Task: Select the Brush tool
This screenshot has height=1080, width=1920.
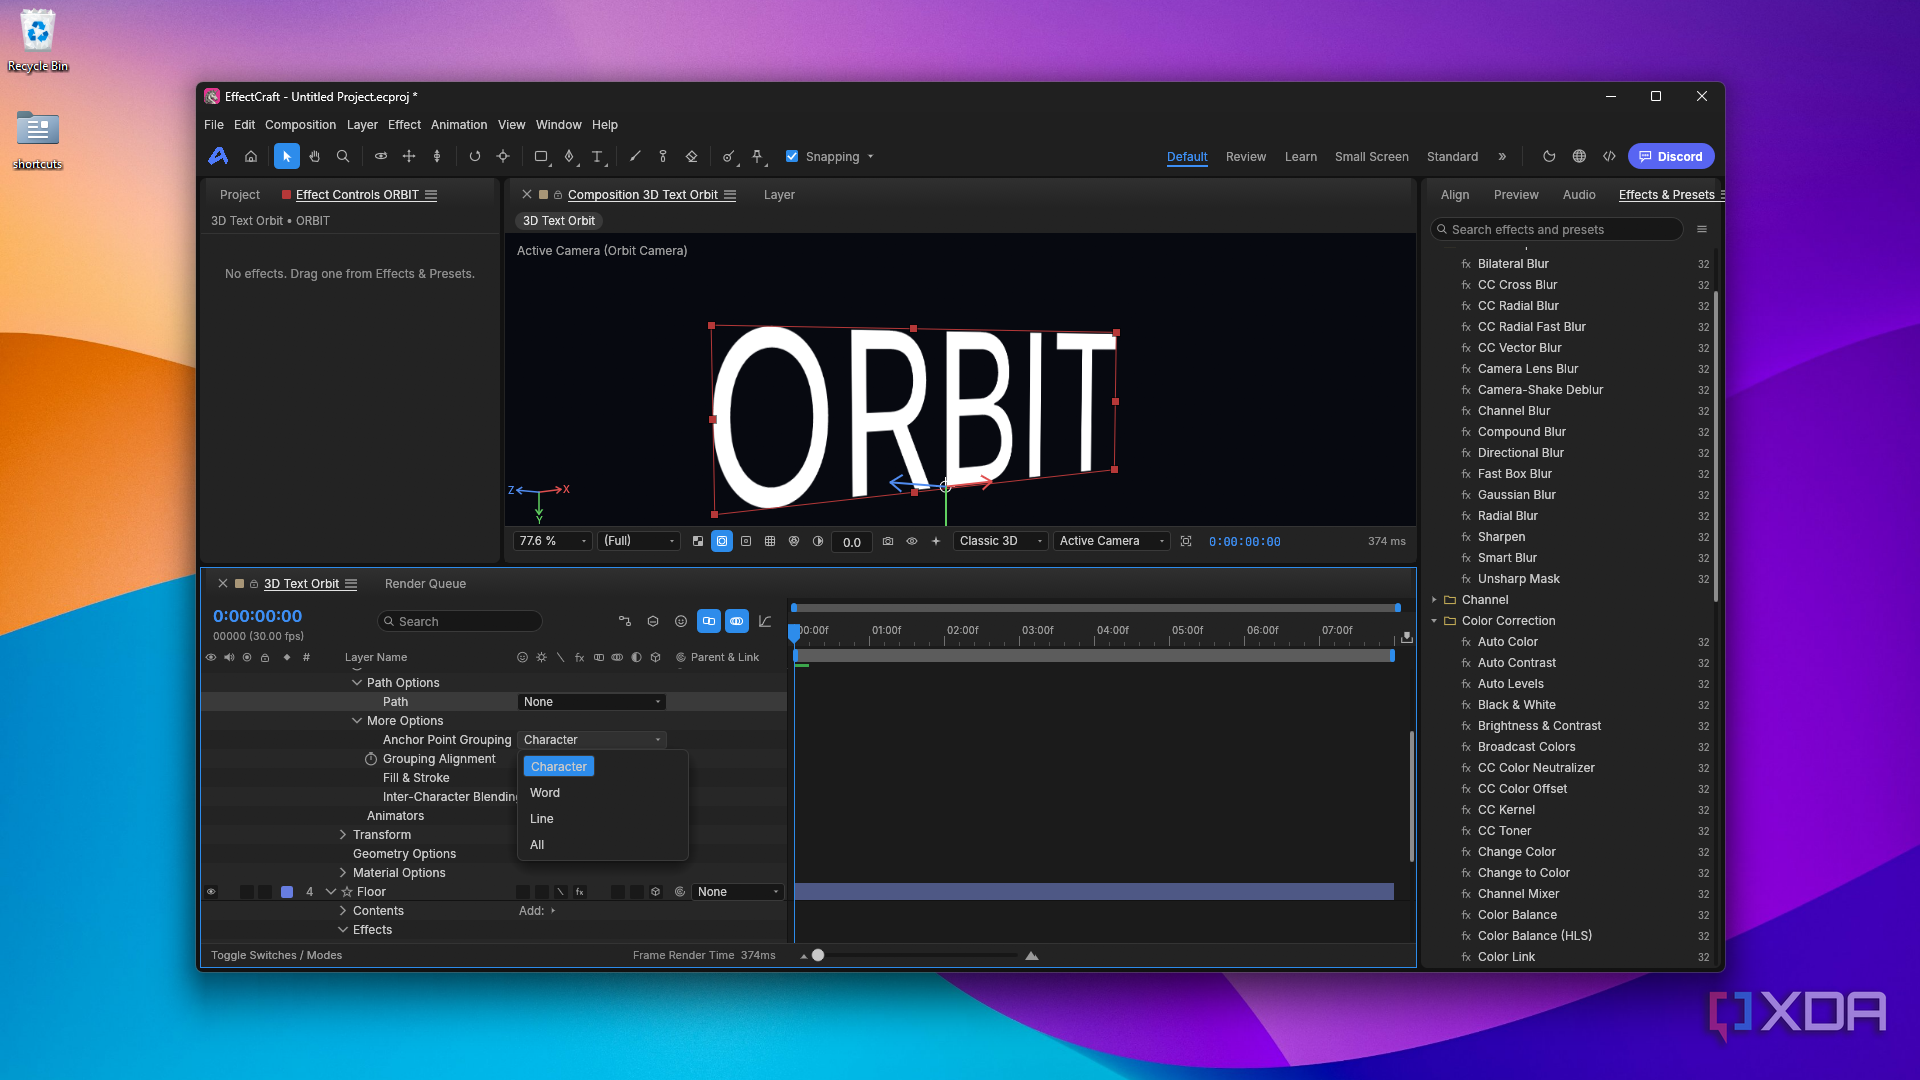Action: (635, 156)
